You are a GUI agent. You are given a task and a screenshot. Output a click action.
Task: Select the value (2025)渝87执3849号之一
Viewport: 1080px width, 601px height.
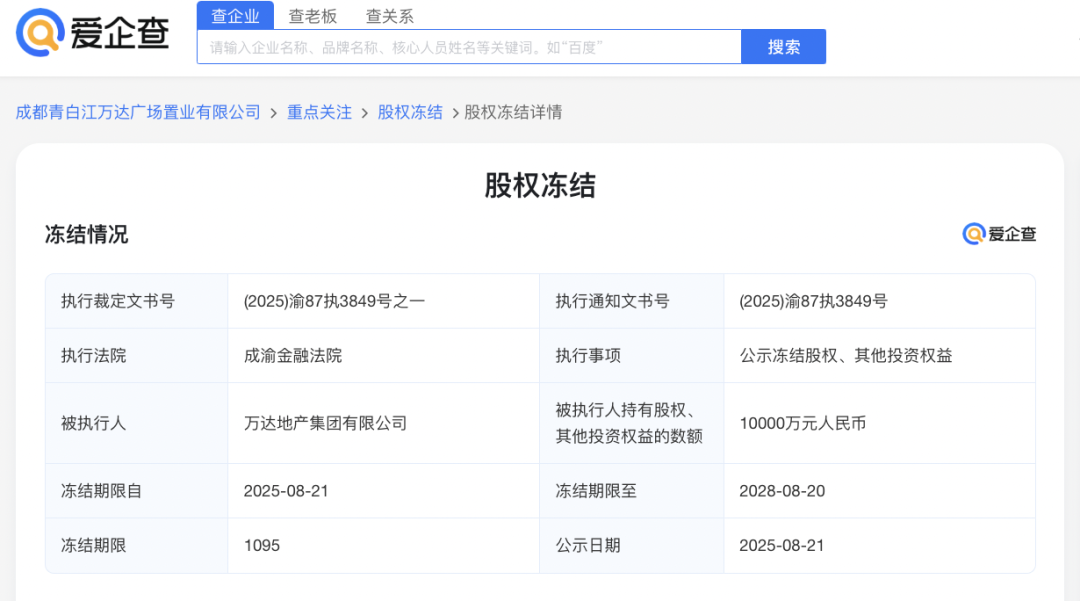tap(334, 302)
